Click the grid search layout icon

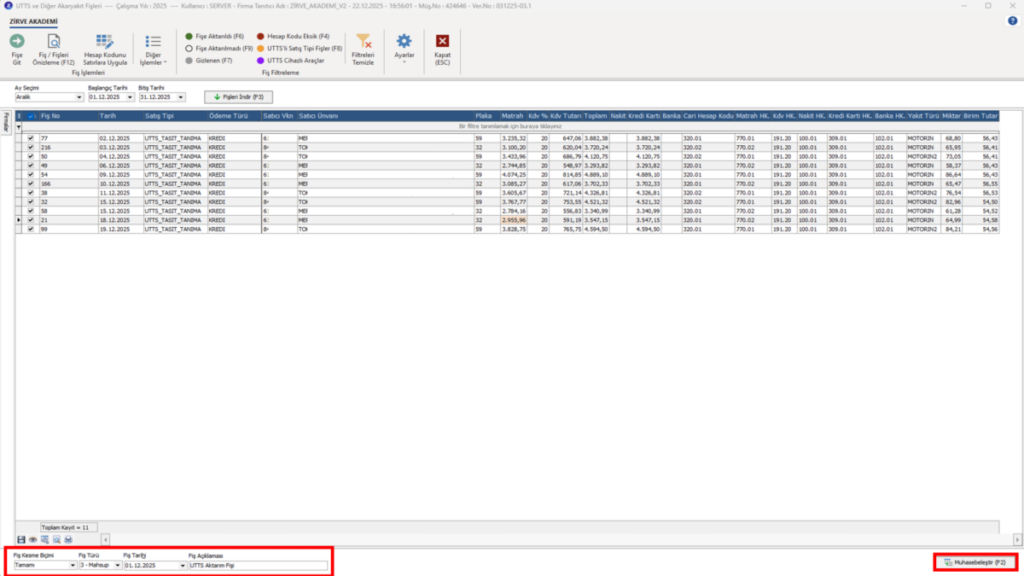coord(44,539)
